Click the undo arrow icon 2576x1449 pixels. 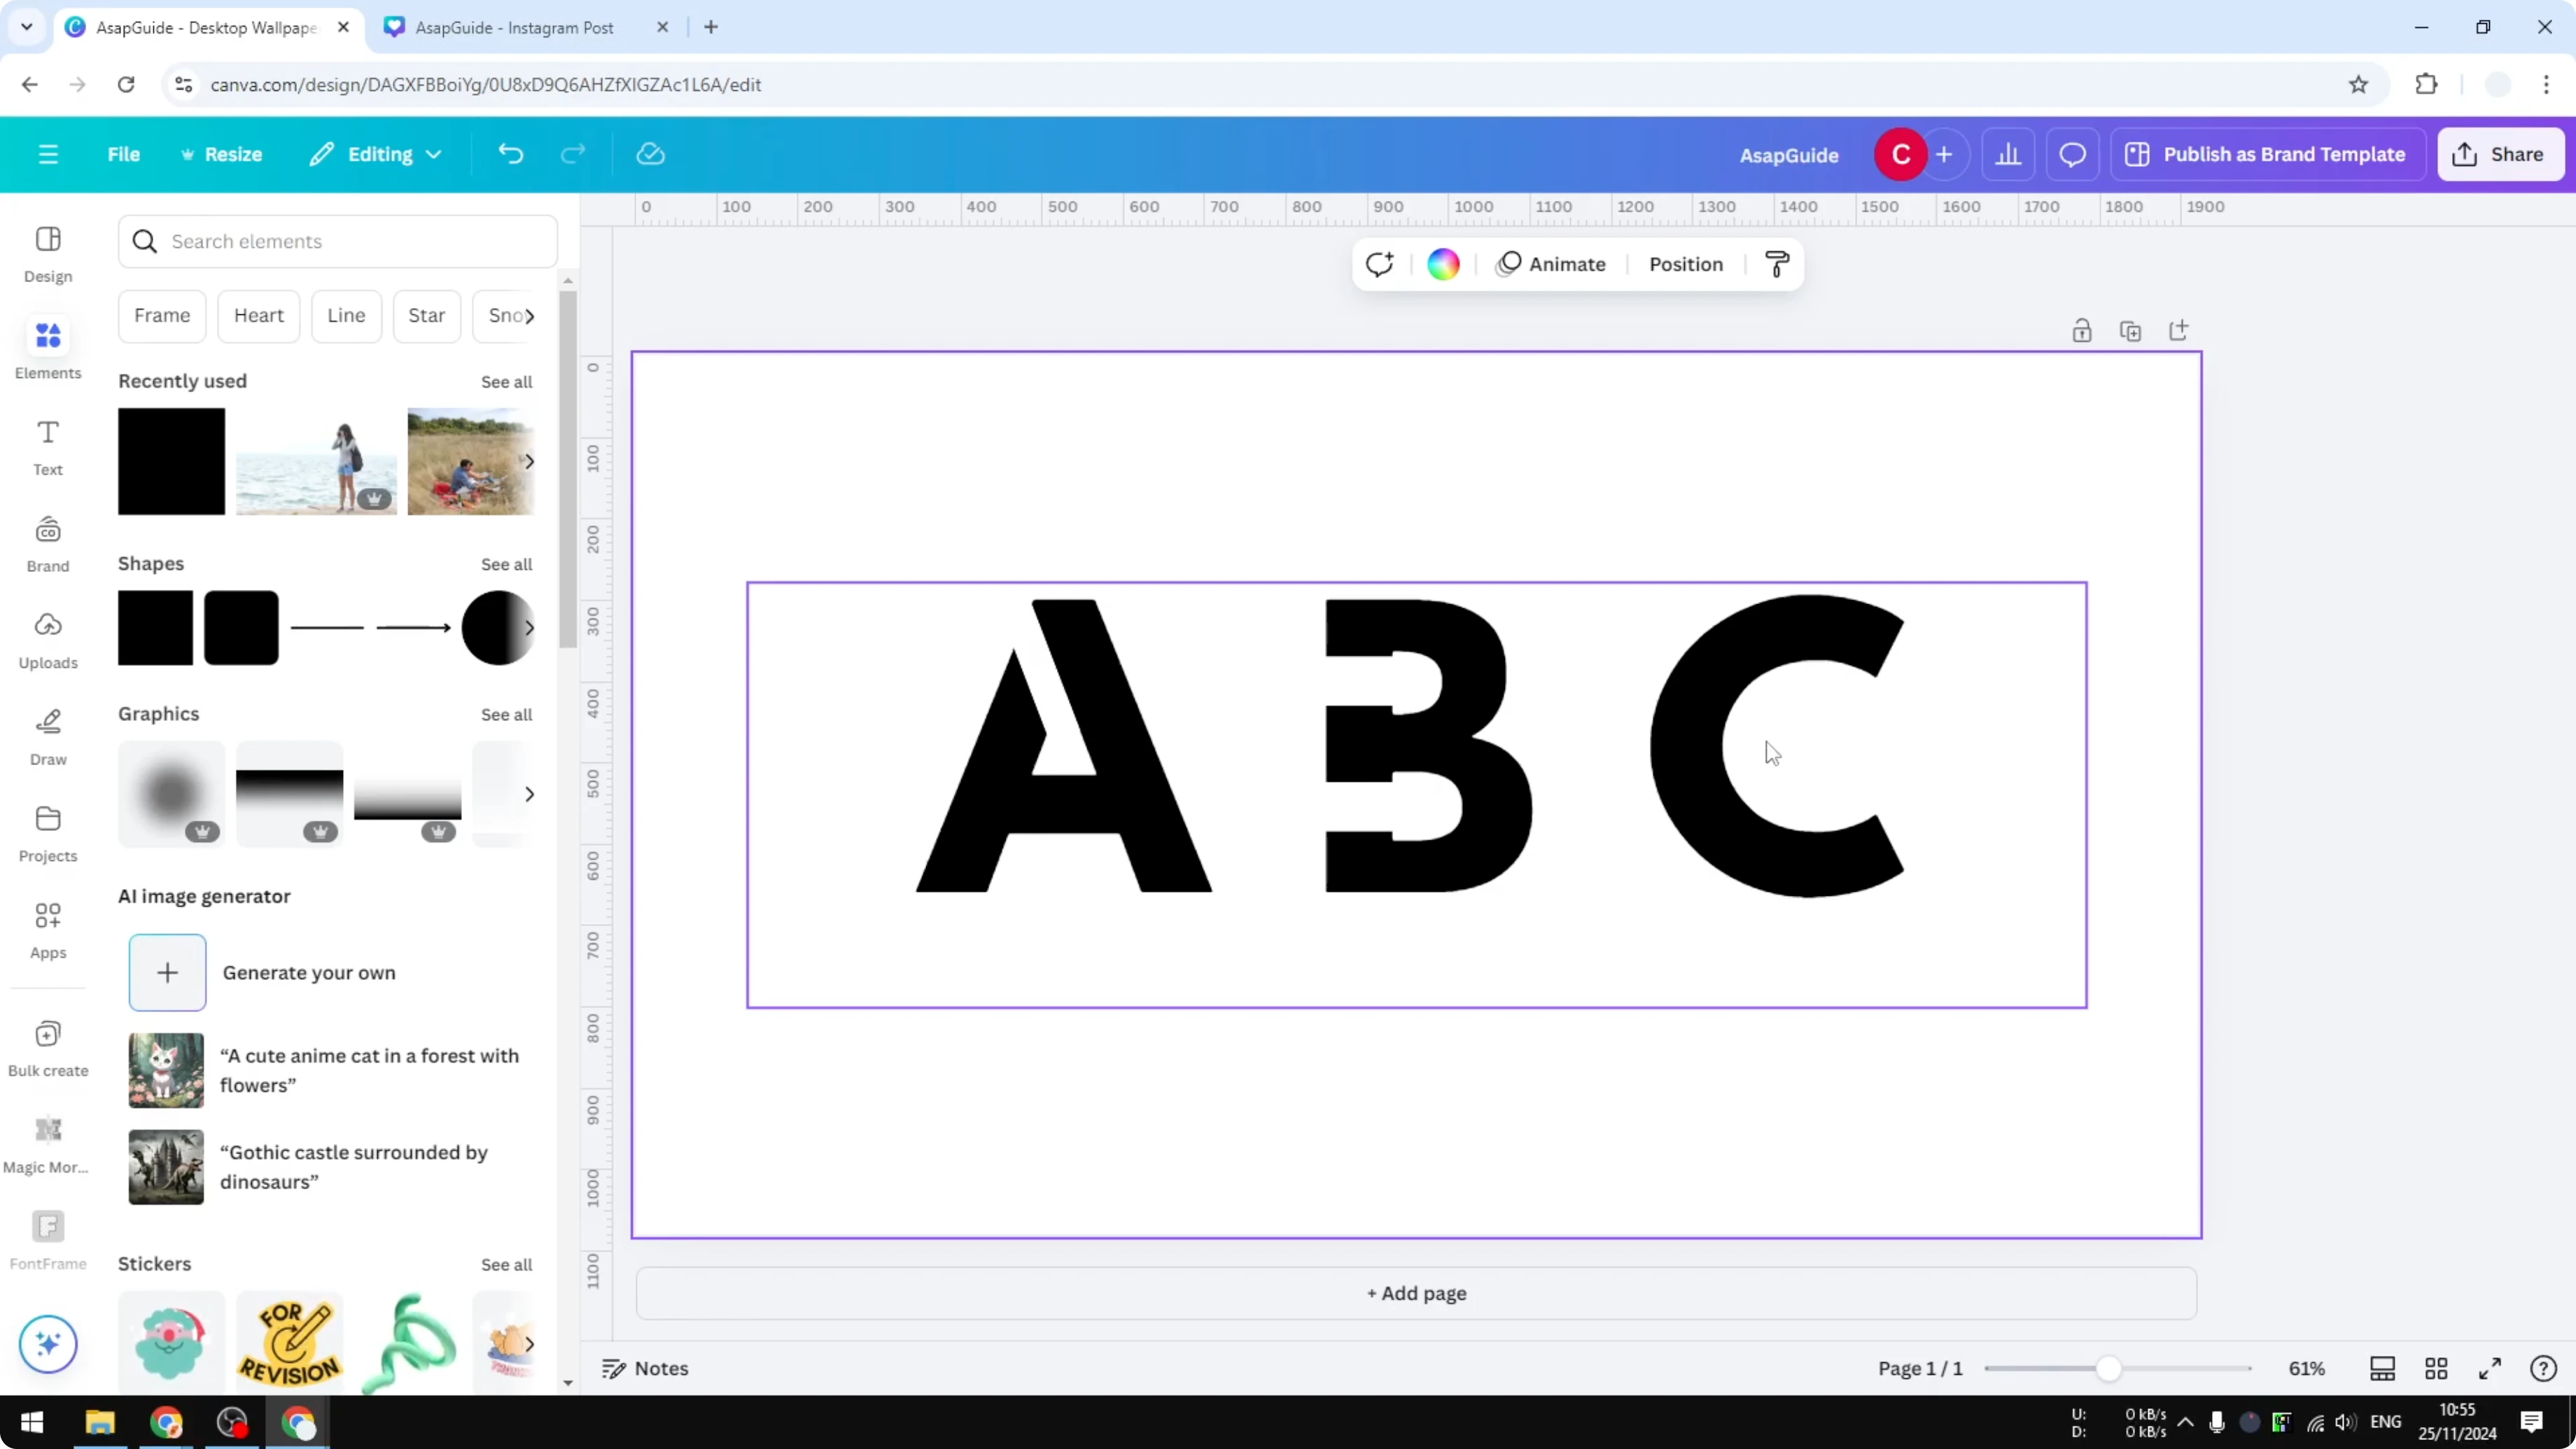pos(510,153)
